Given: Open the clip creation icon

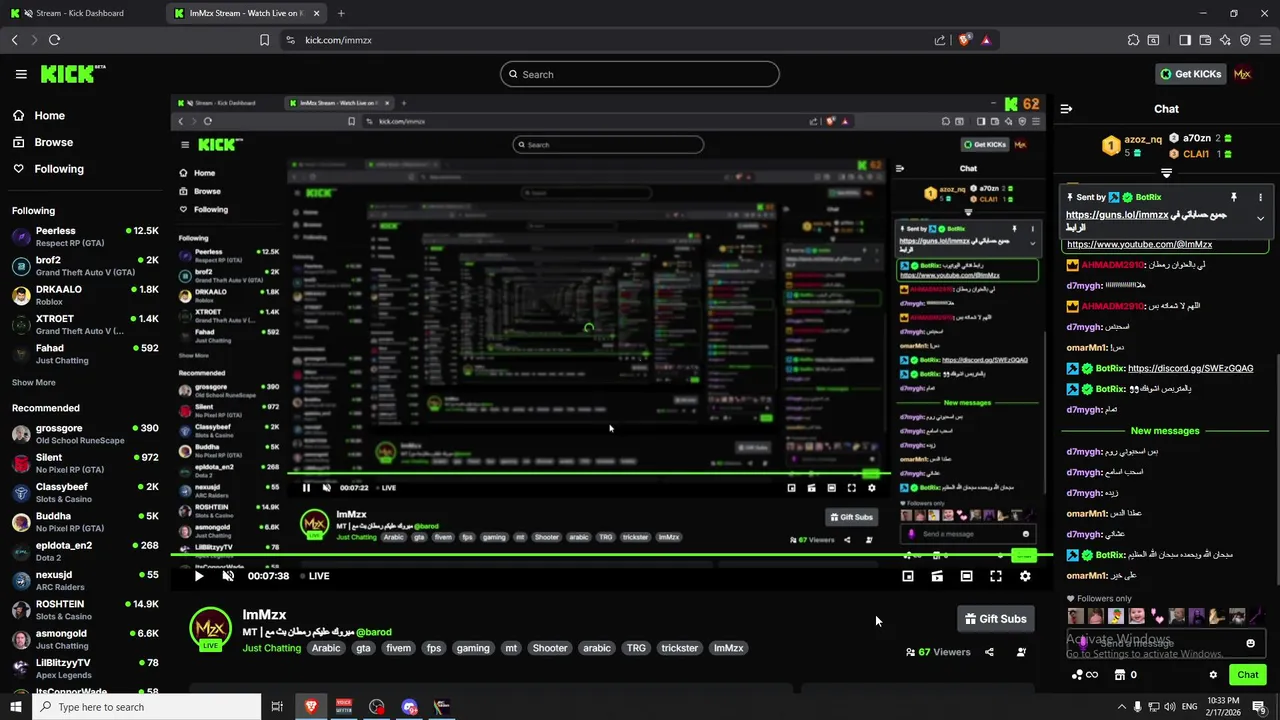Looking at the screenshot, I should pyautogui.click(x=937, y=576).
